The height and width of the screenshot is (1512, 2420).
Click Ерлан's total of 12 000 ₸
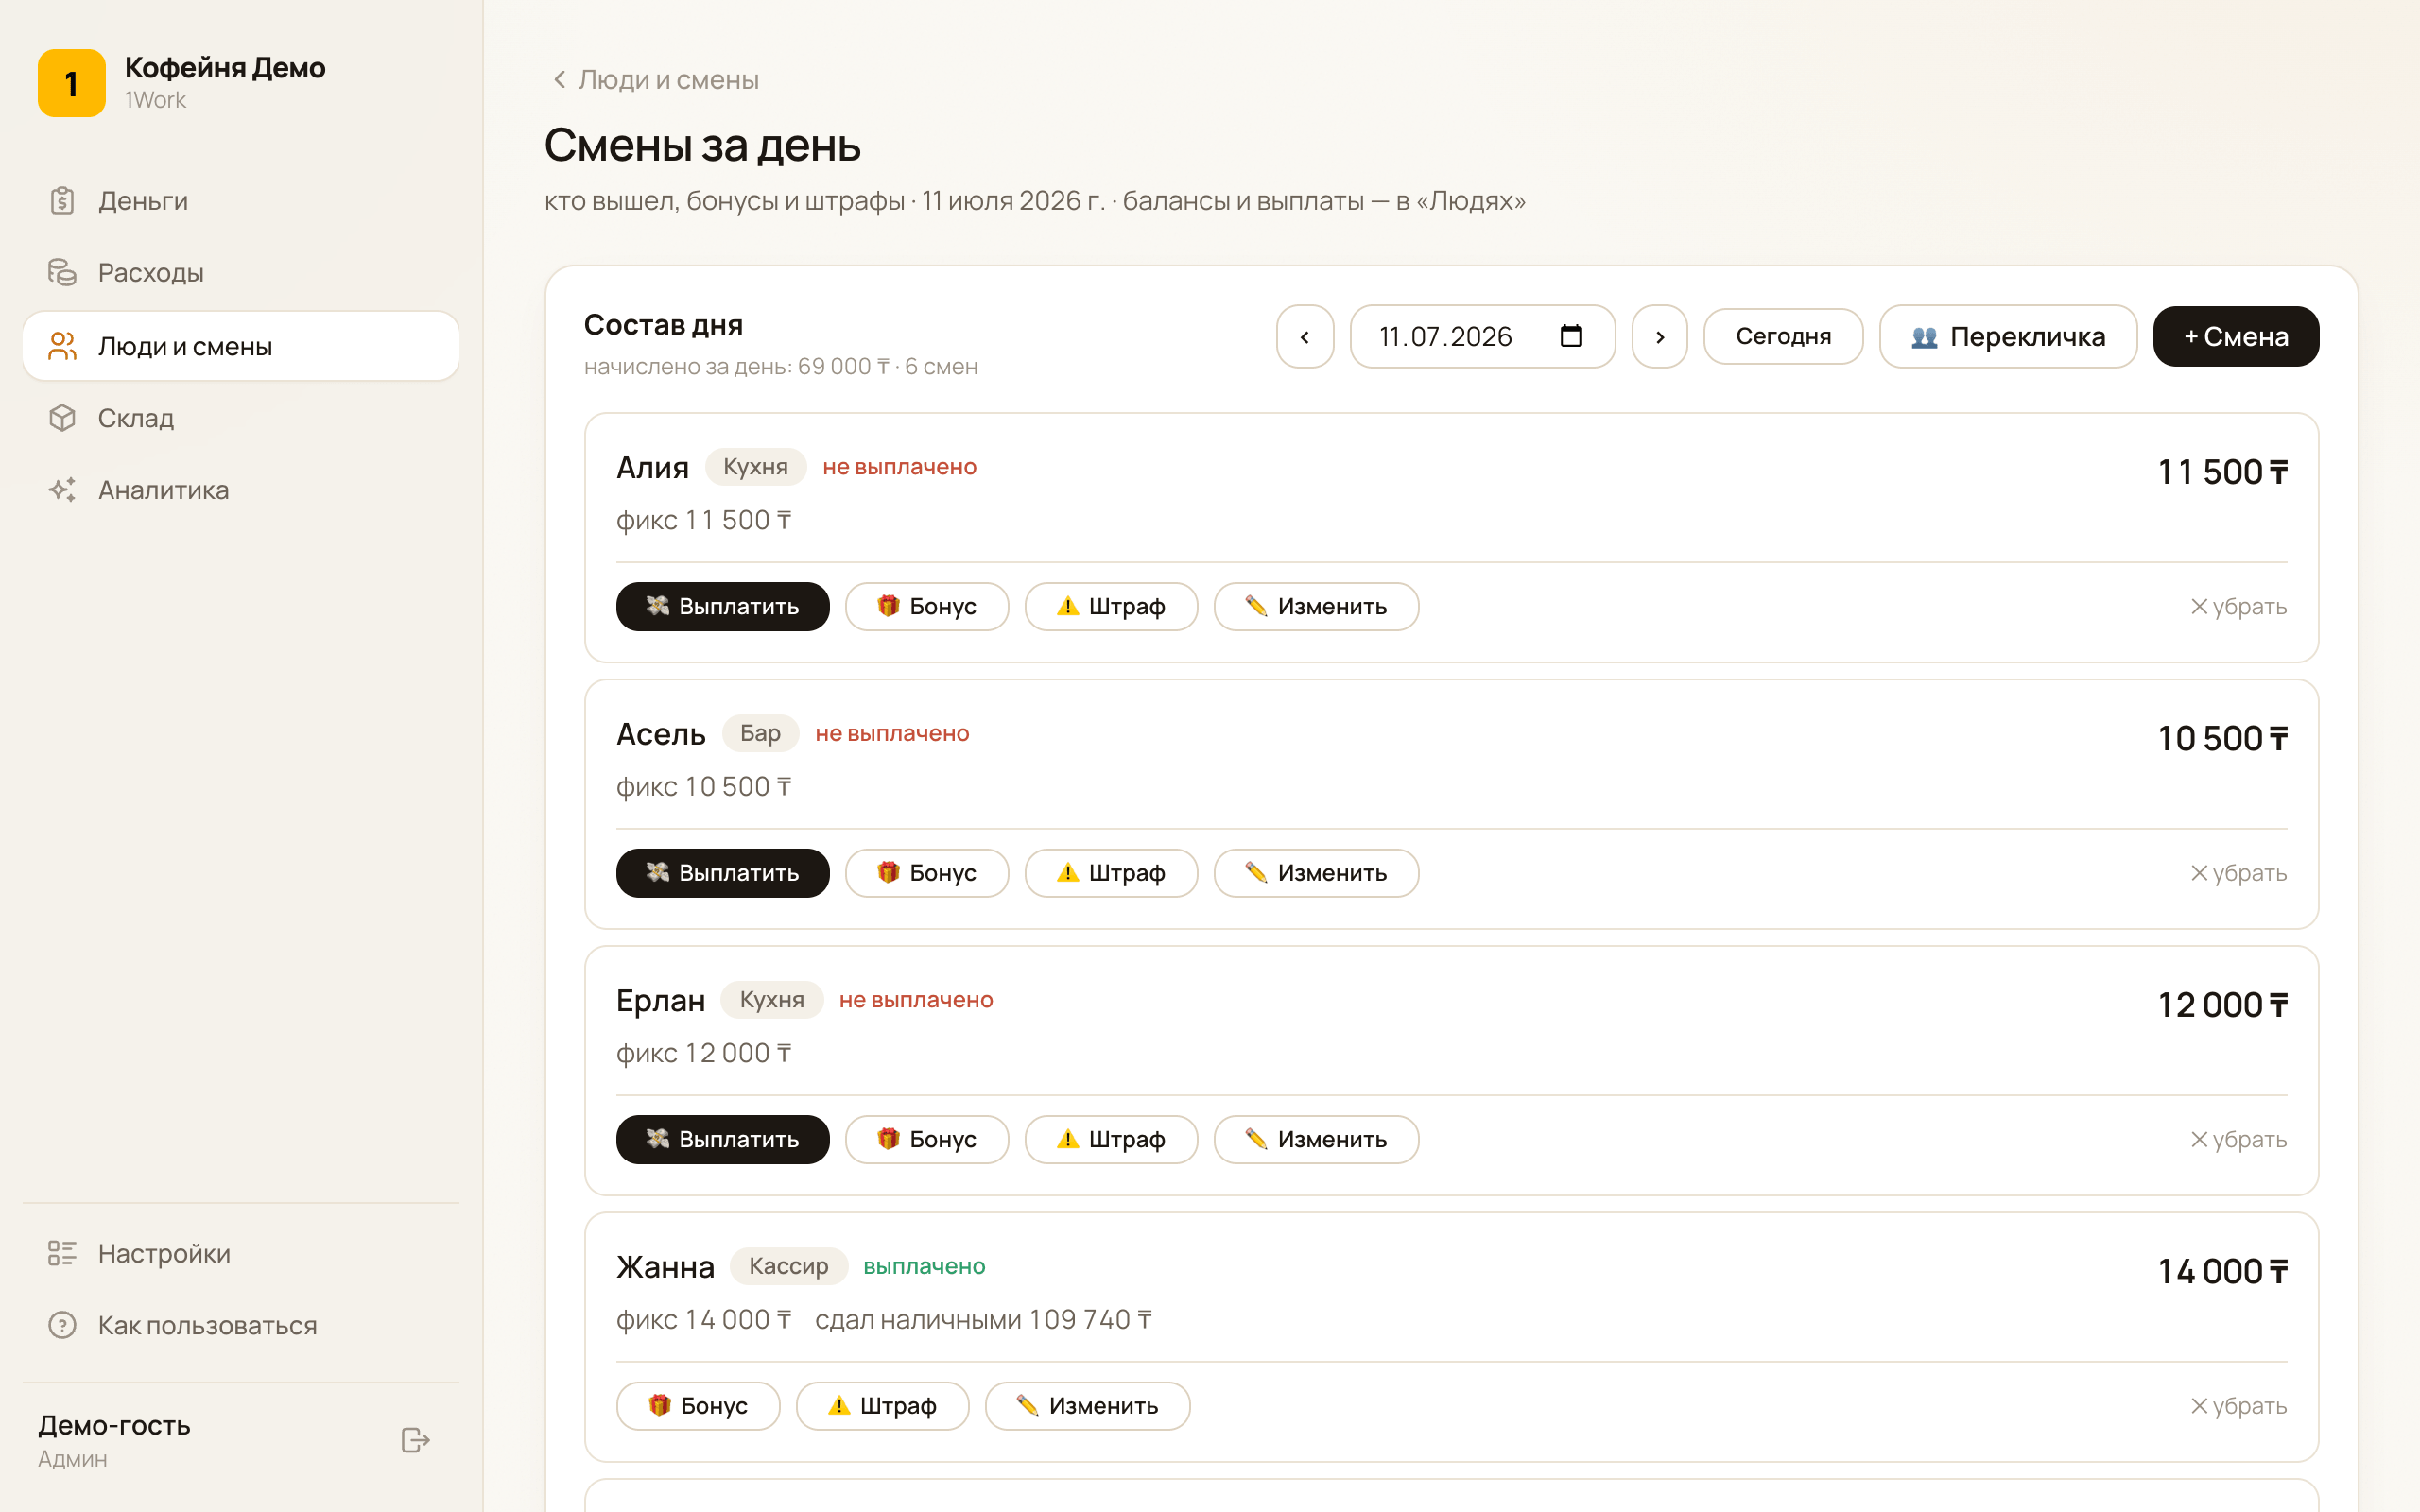[2222, 1005]
